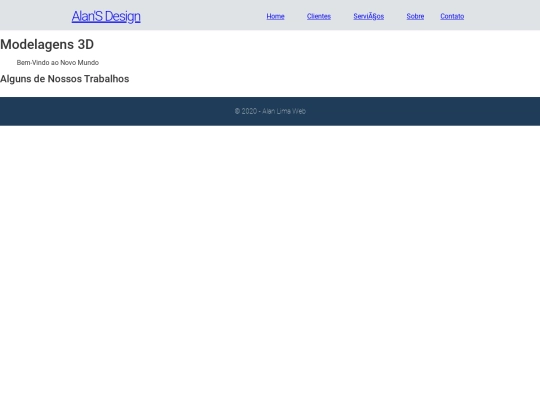The height and width of the screenshot is (405, 540).
Task: Open the Alan'S Design logo link
Action: pyautogui.click(x=106, y=16)
